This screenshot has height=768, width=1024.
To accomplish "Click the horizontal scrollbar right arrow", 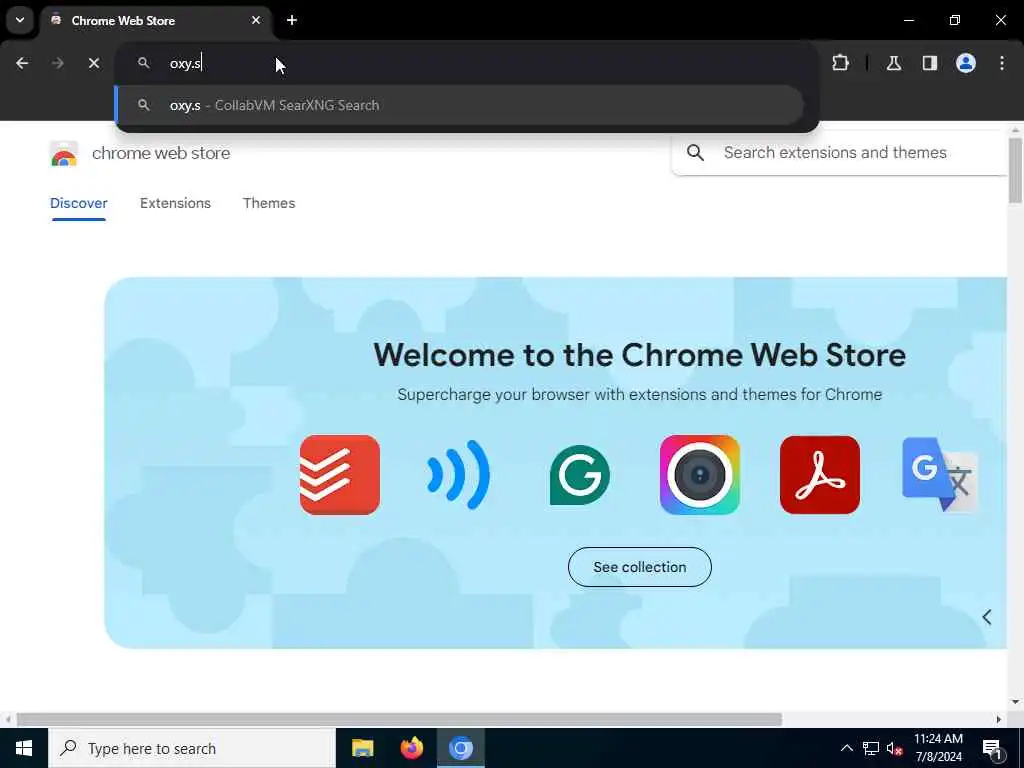I will point(999,719).
